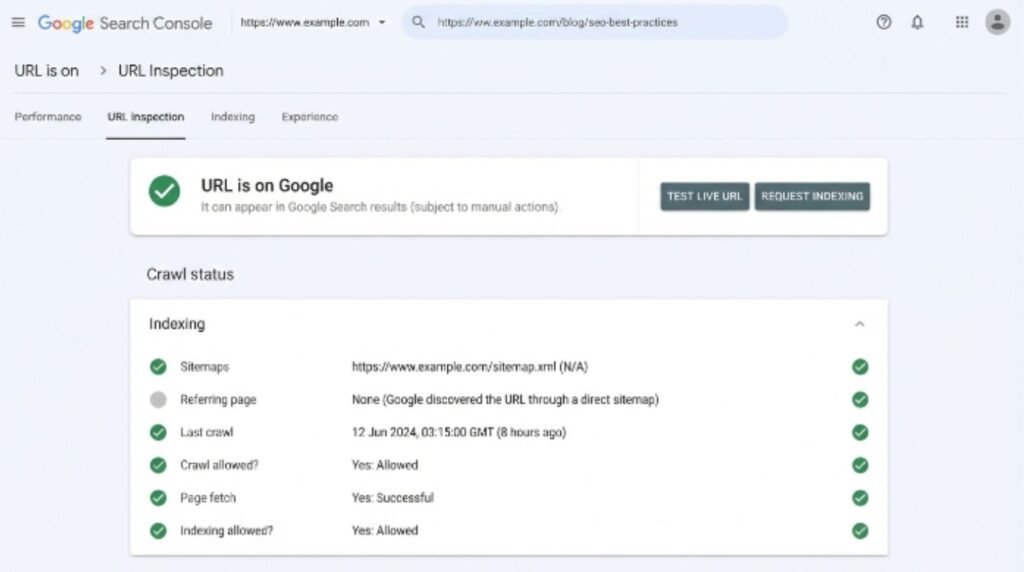Open the Experience tab

[x=310, y=117]
